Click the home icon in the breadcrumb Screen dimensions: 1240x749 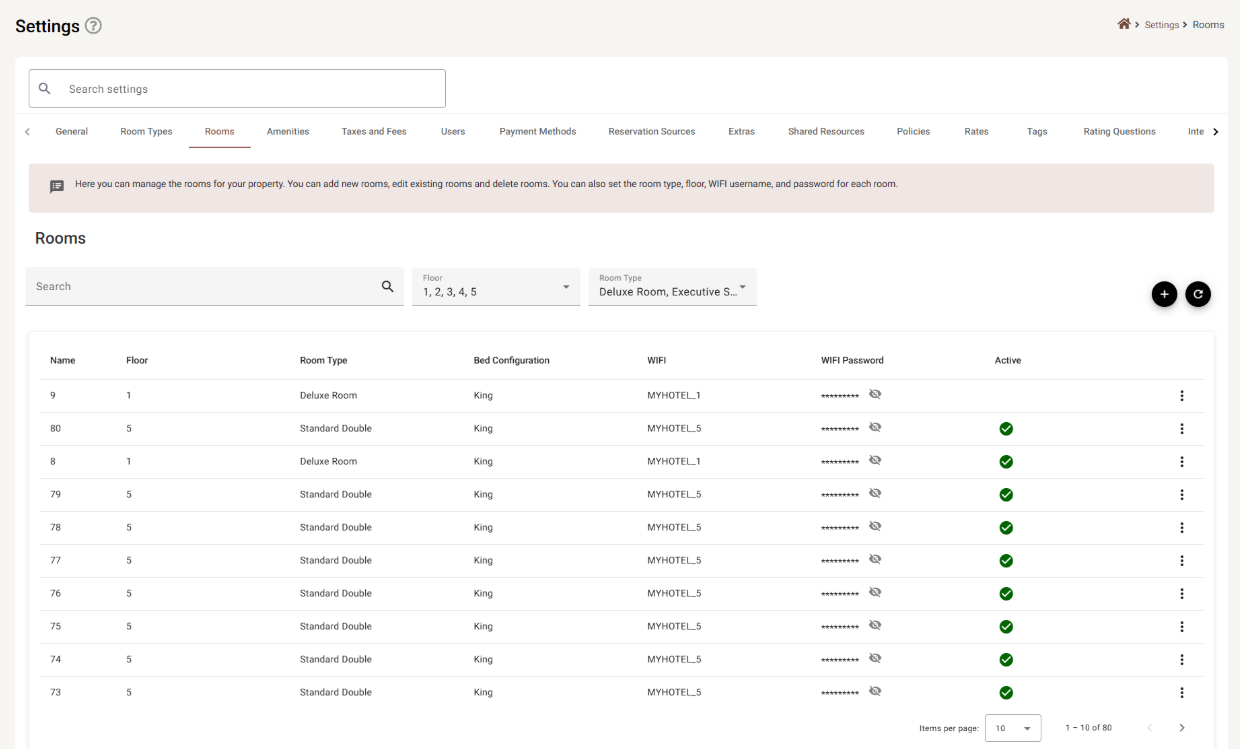click(x=1124, y=24)
